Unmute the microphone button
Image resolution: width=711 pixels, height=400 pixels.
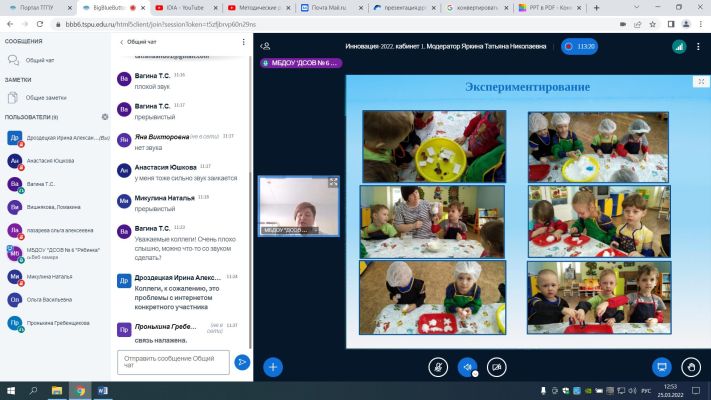[x=438, y=367]
